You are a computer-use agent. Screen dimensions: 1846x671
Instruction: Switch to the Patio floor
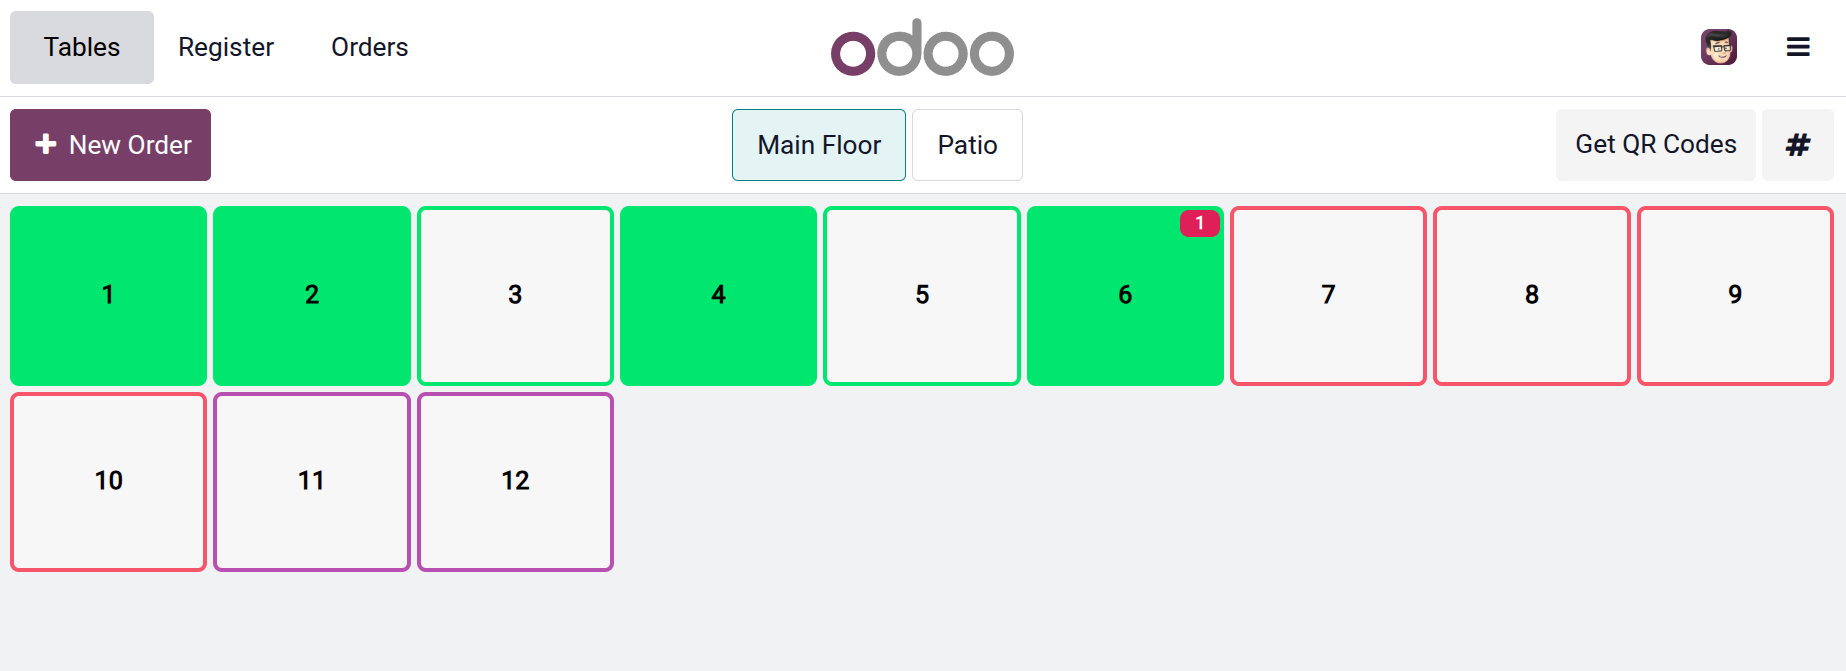point(967,145)
